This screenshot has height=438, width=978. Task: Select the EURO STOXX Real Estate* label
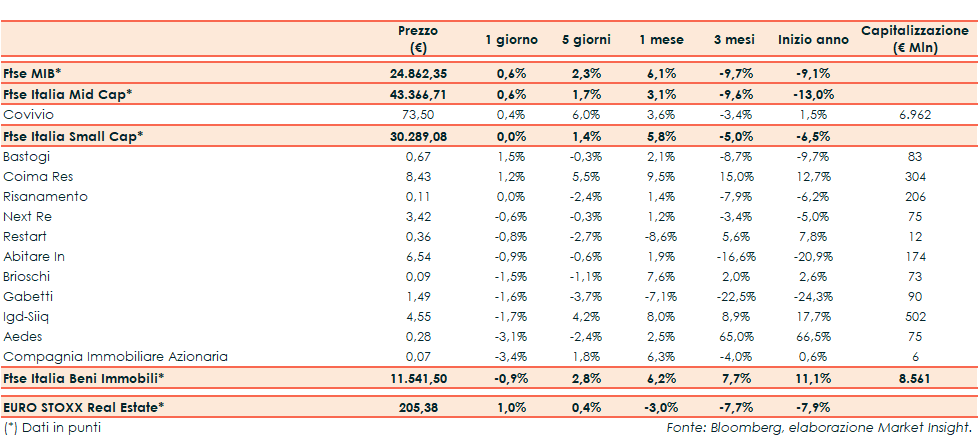tap(84, 408)
